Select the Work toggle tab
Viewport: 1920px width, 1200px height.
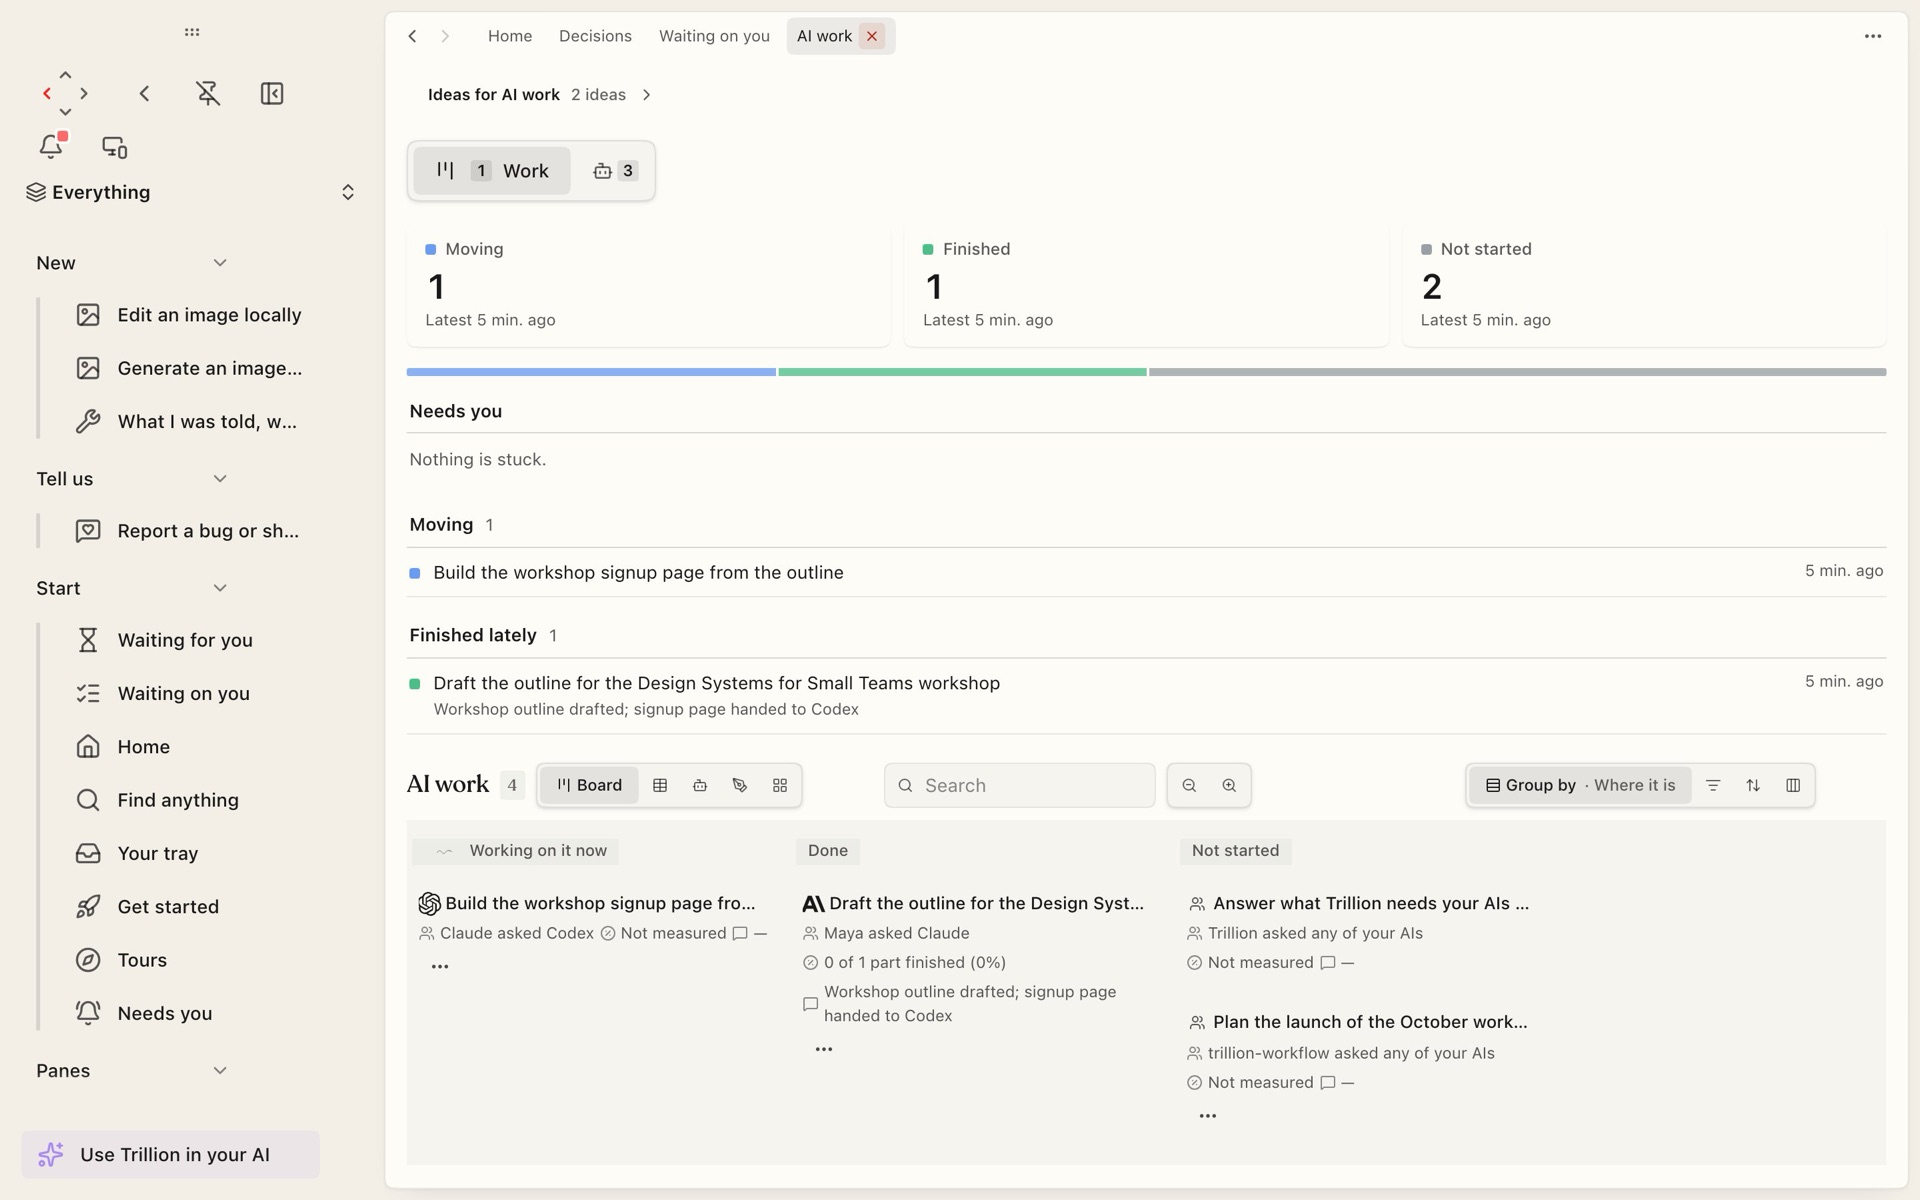(x=492, y=171)
